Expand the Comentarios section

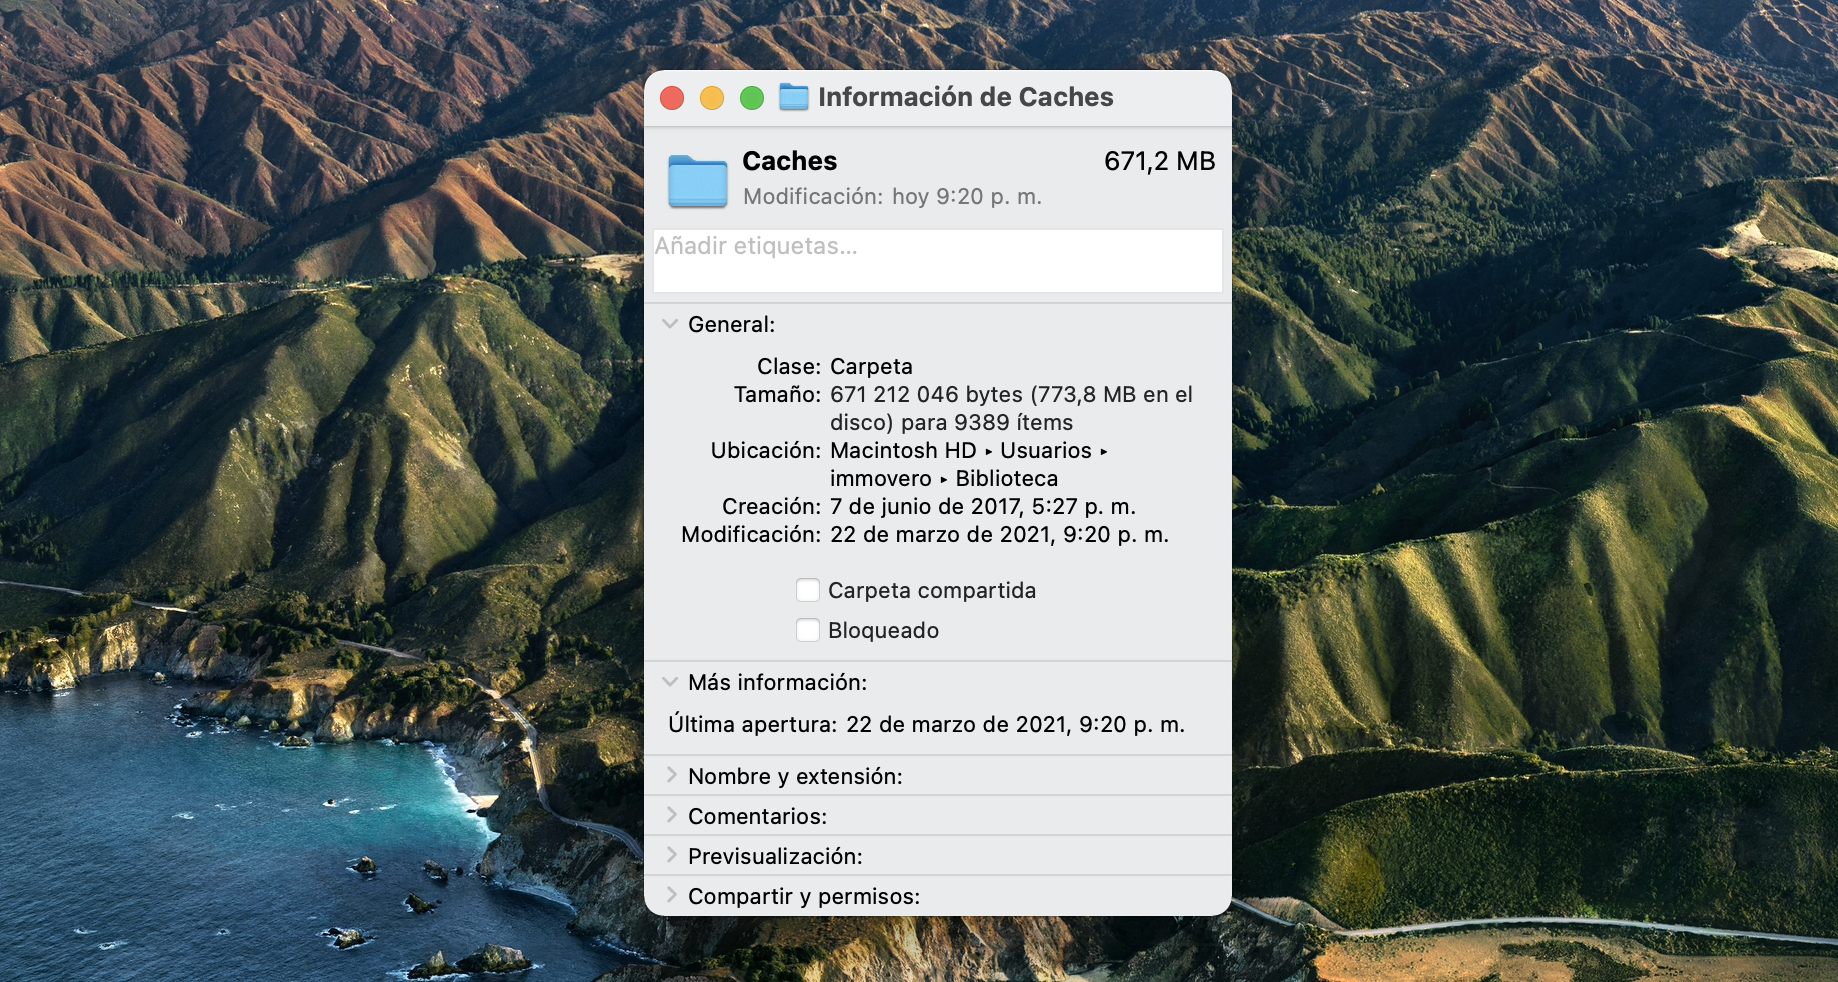[671, 815]
